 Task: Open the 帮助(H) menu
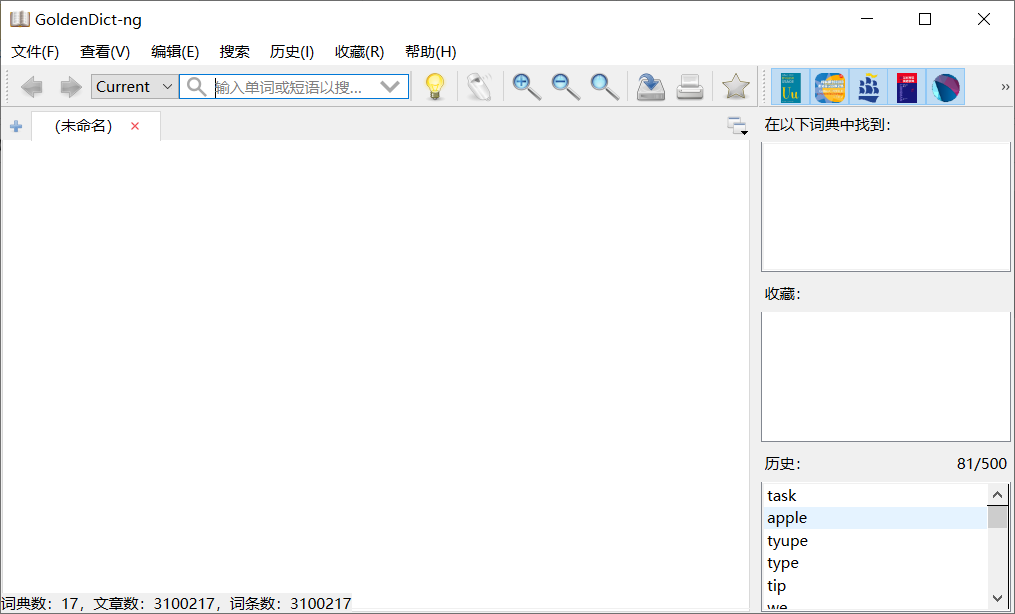coord(430,52)
